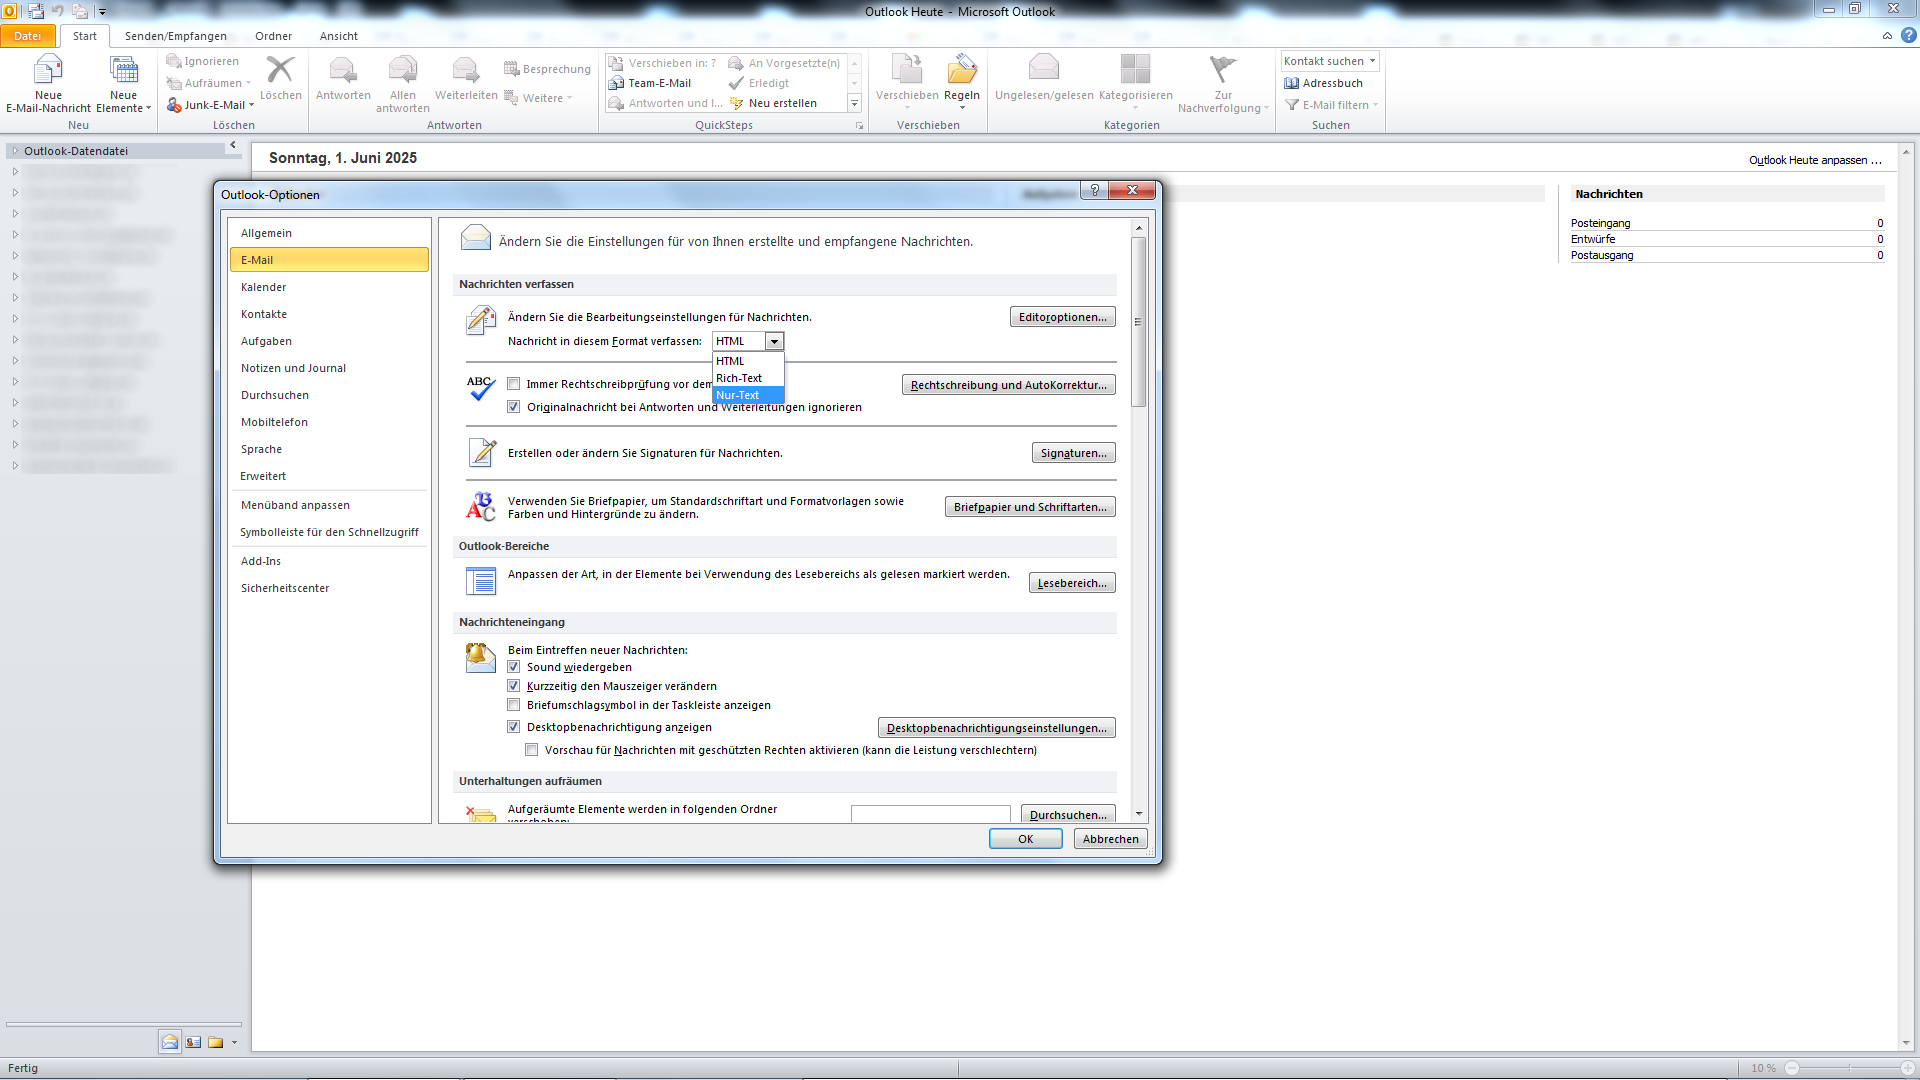The height and width of the screenshot is (1080, 1920).
Task: Disable the Sound wiedergeben checkbox
Action: 514,667
